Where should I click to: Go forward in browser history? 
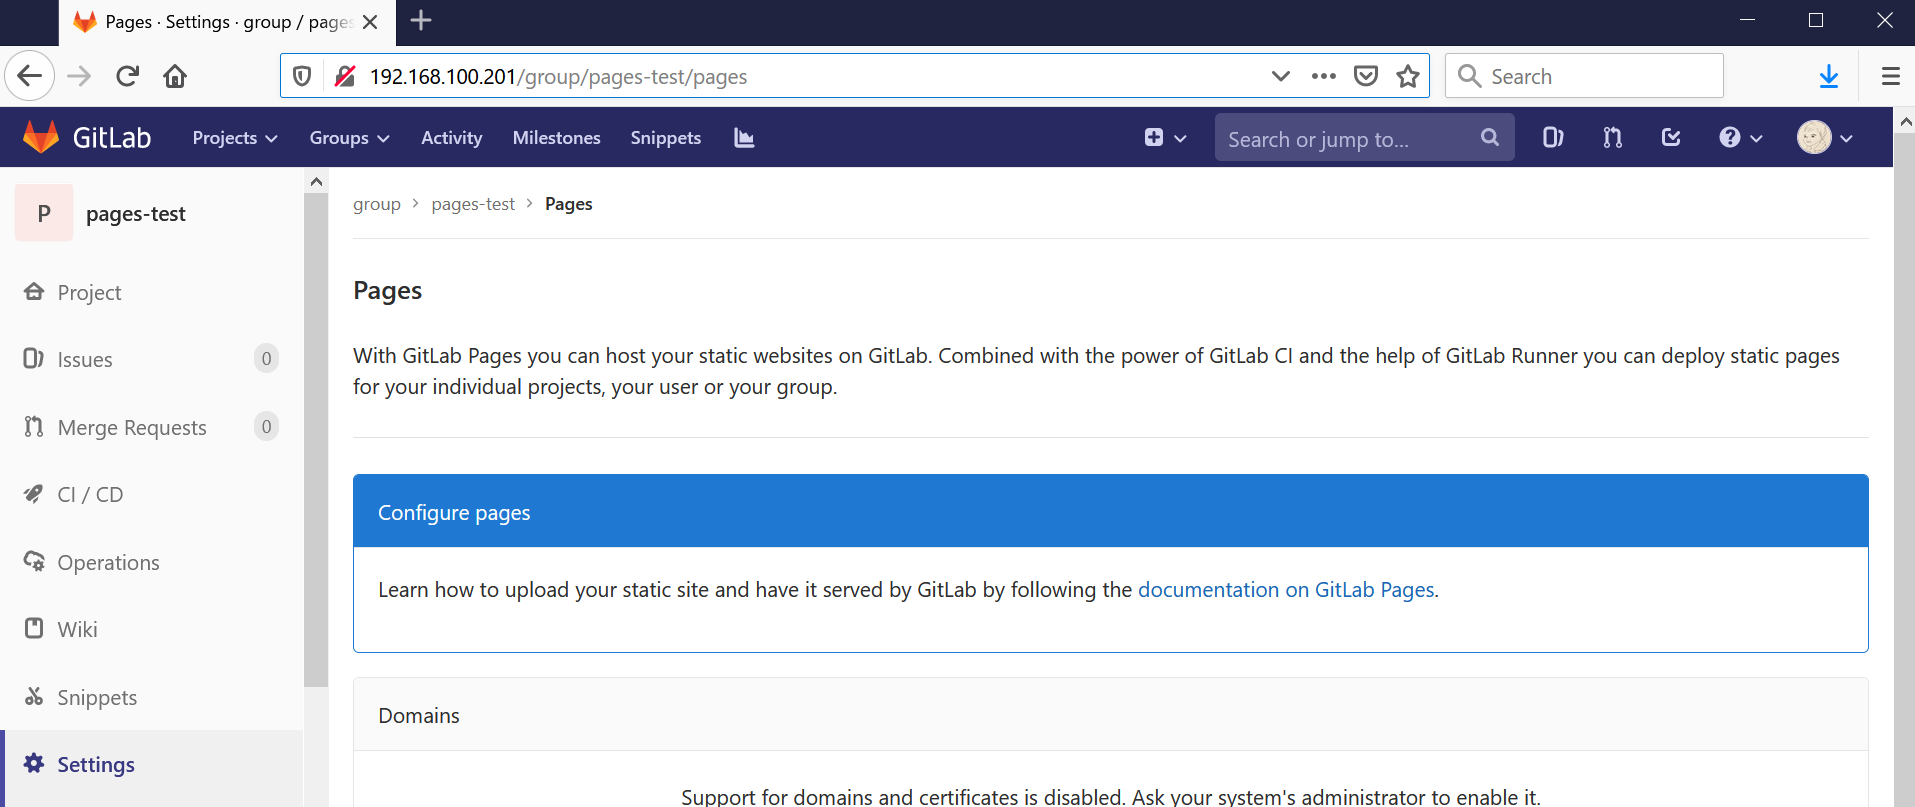click(79, 76)
